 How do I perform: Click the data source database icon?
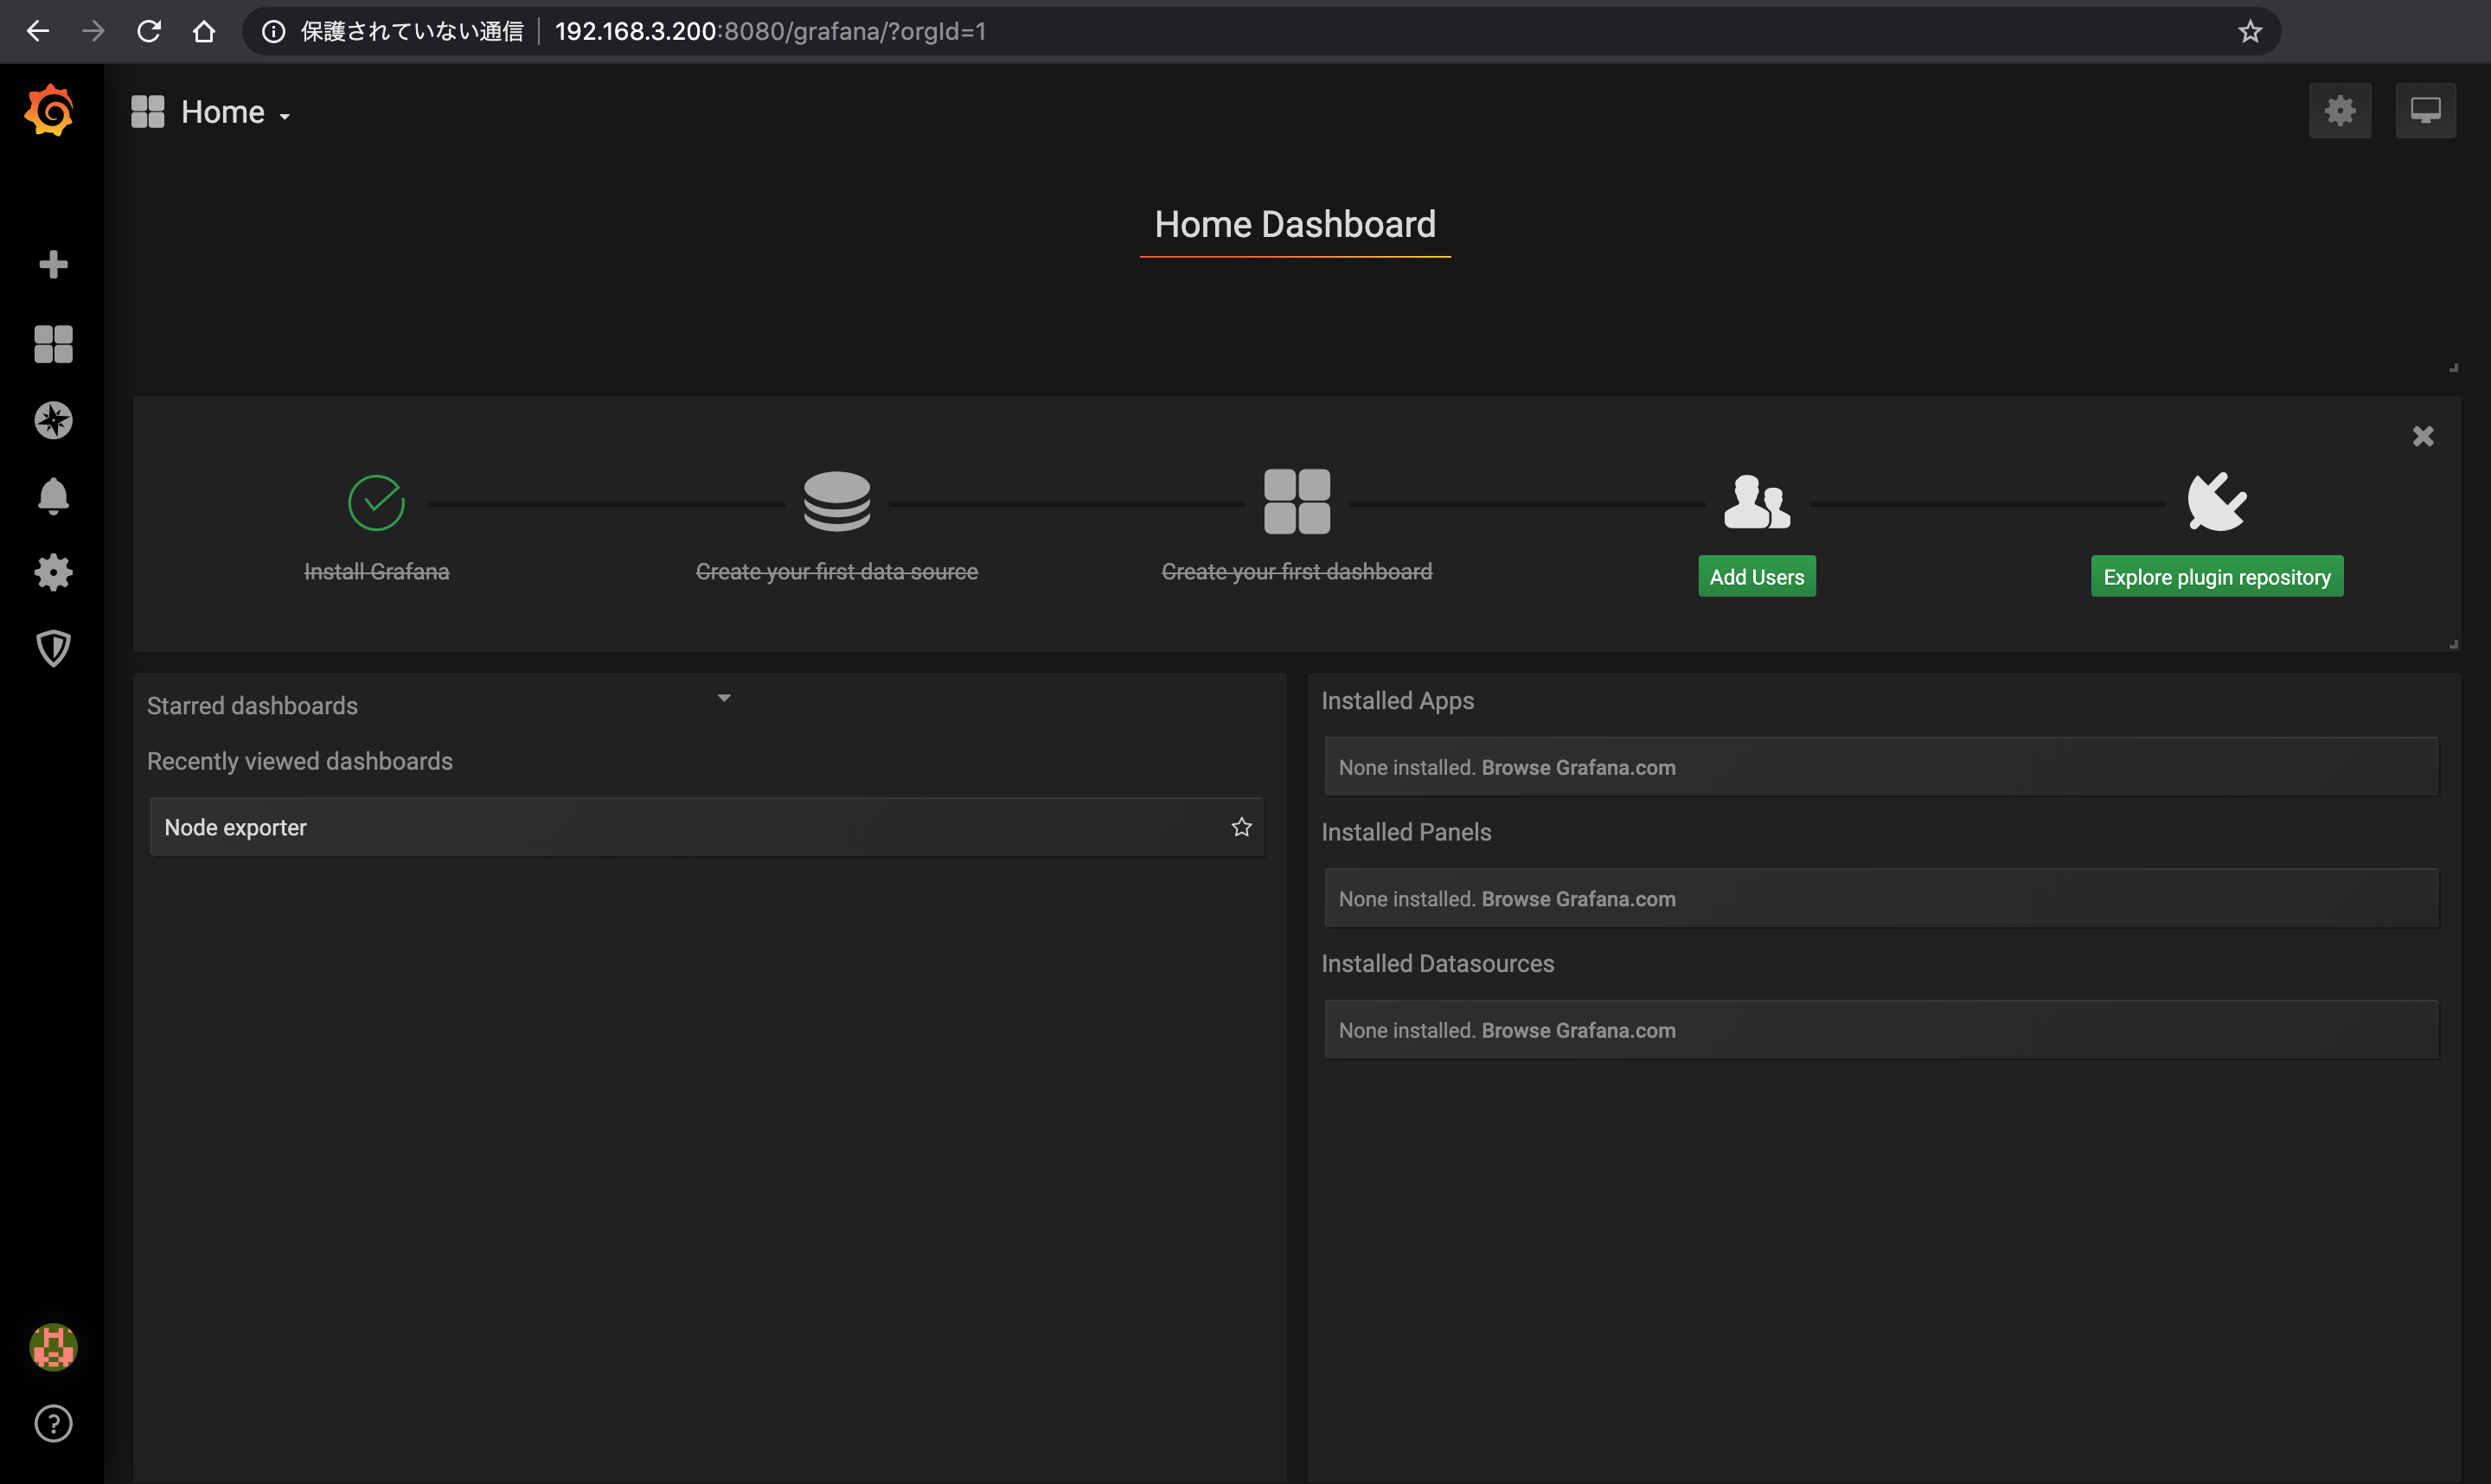837,501
